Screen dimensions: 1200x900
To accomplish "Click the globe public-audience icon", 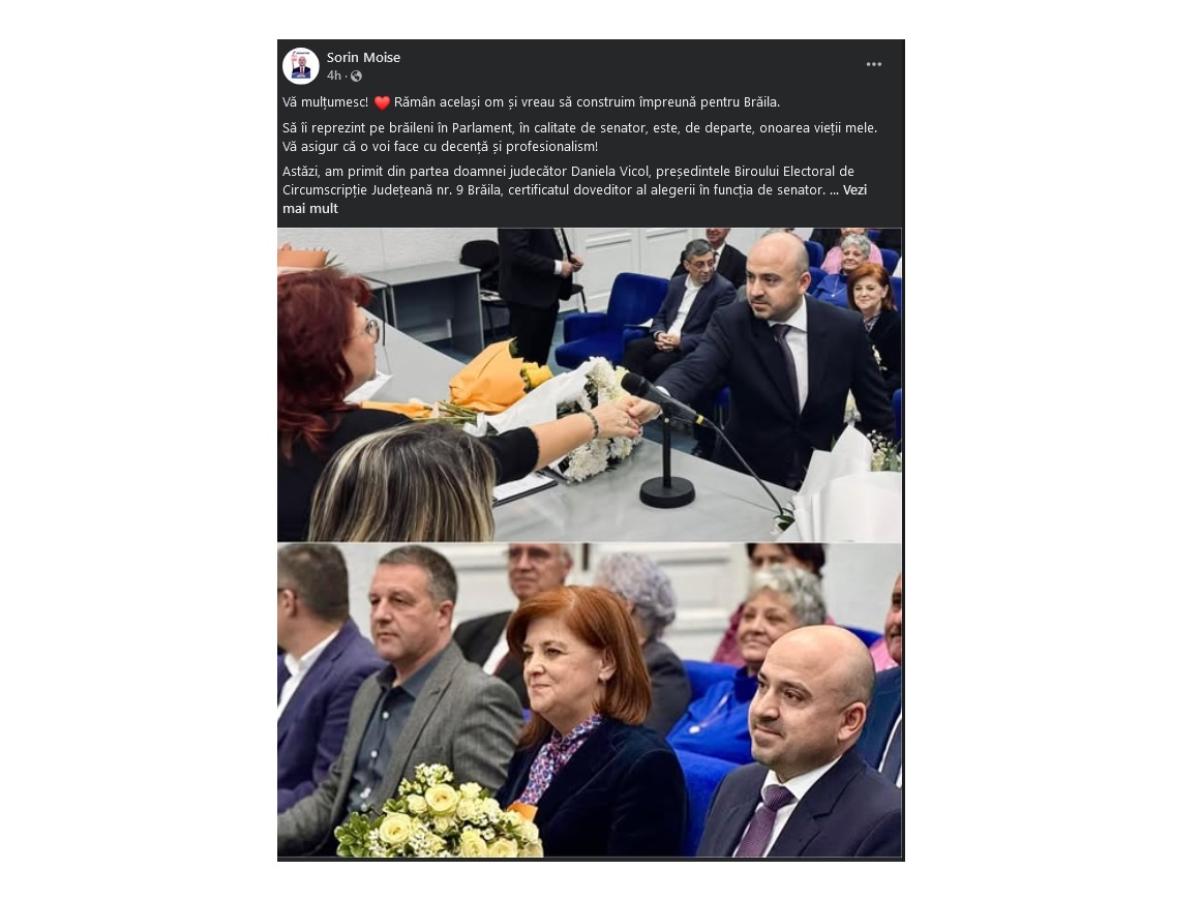I will coord(356,76).
